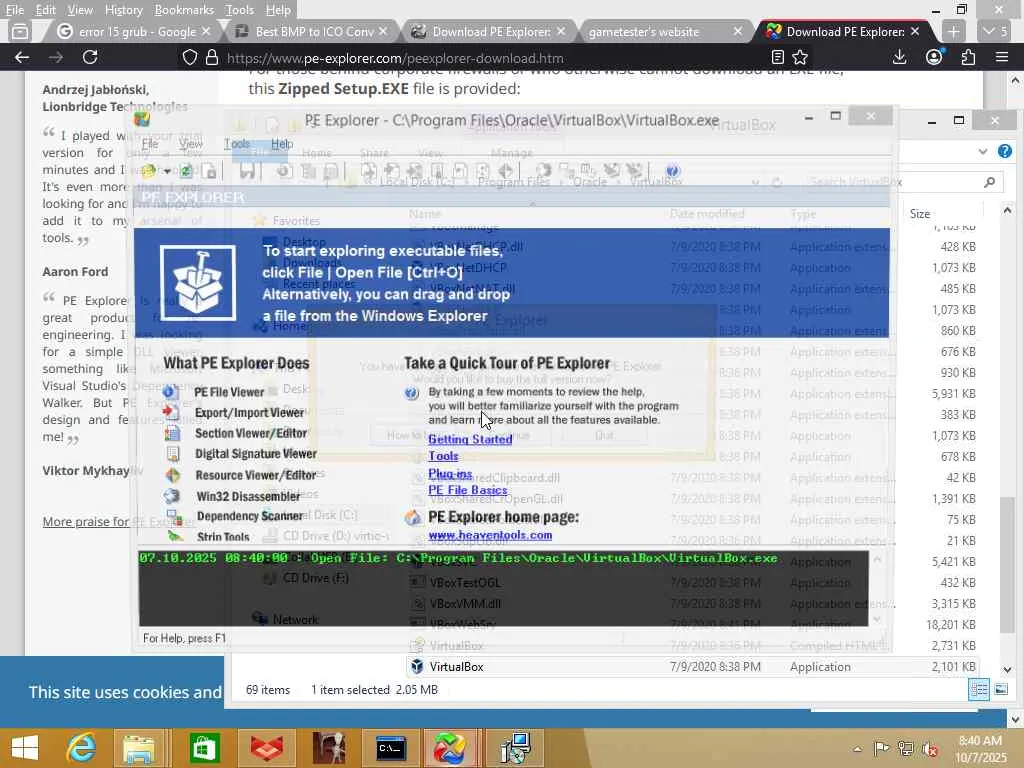Open the Command Prompt taskbar icon
This screenshot has height=768, width=1024.
391,748
